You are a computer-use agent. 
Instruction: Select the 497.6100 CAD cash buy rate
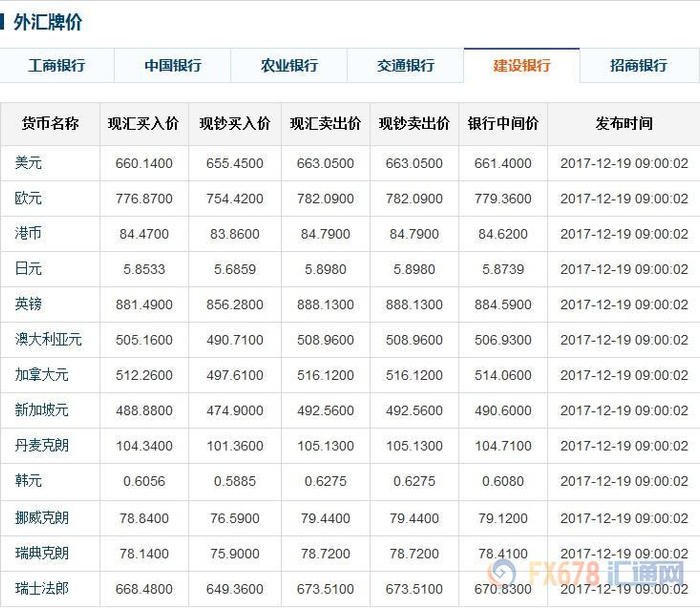pos(235,375)
